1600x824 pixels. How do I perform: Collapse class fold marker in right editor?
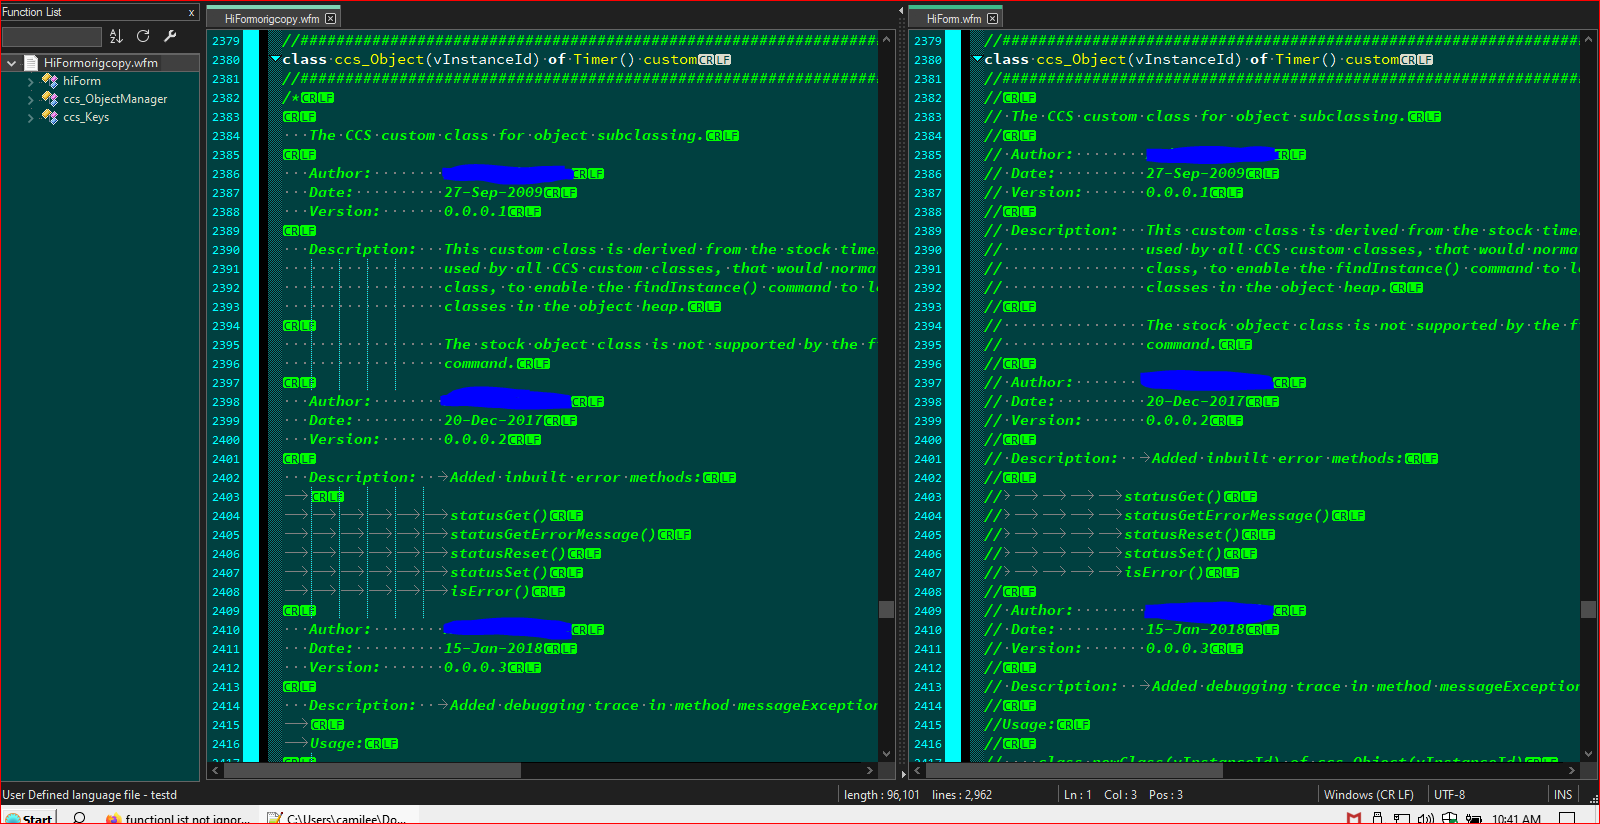(x=977, y=60)
